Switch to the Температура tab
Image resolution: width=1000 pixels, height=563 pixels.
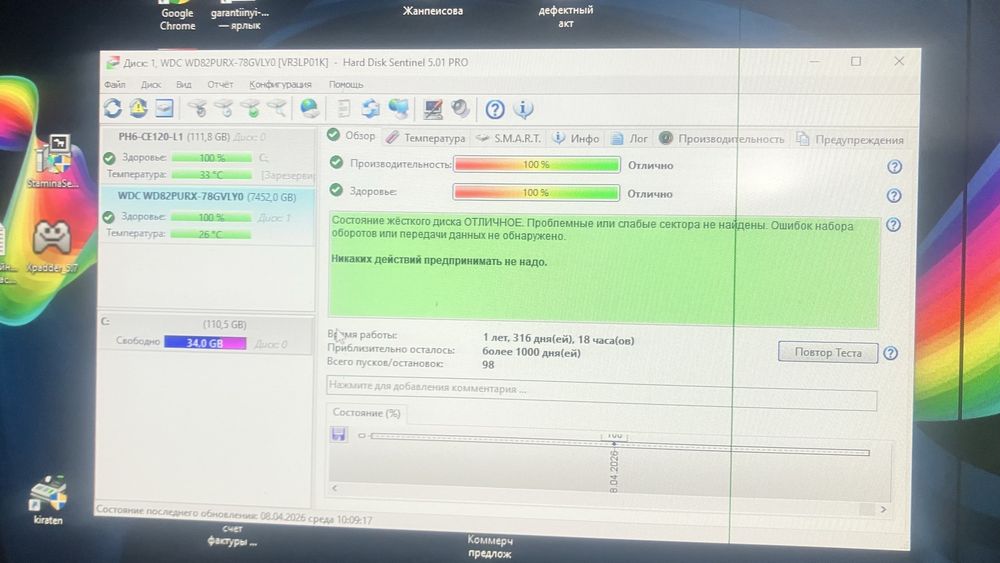(x=425, y=138)
